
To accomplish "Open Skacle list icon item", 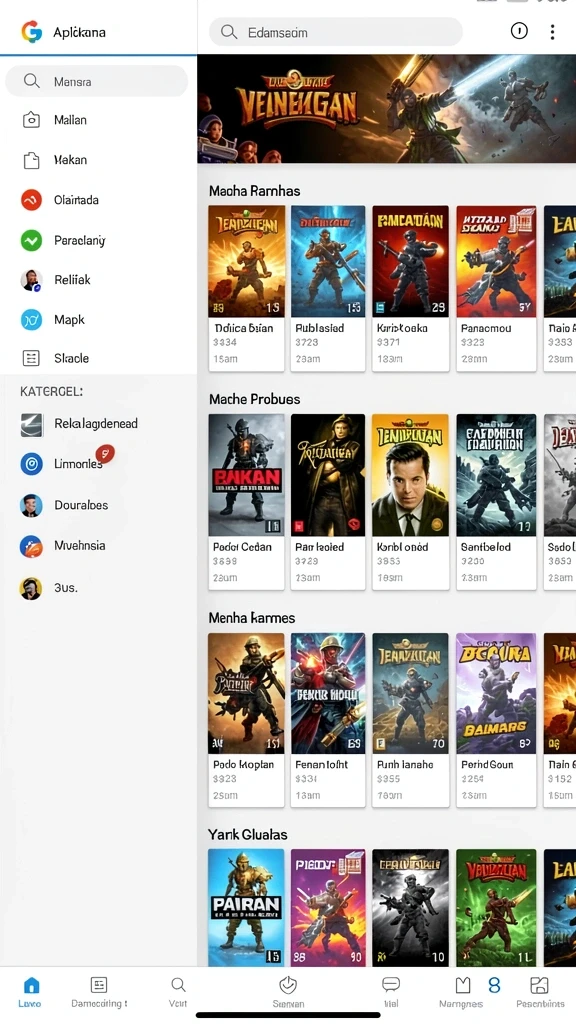I will [31, 358].
